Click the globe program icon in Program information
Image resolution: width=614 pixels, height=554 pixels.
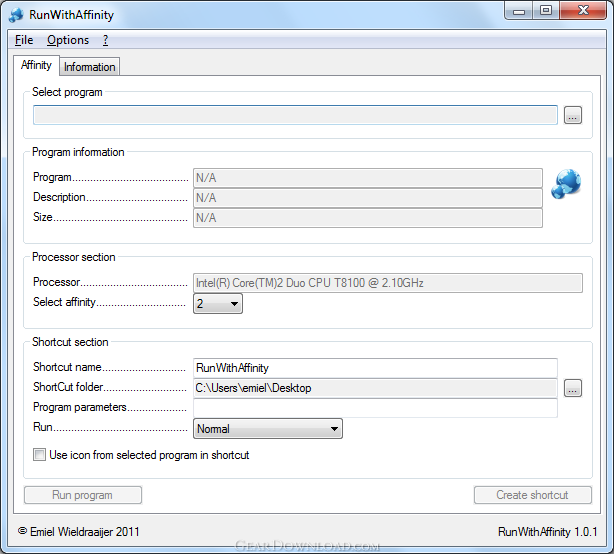566,184
